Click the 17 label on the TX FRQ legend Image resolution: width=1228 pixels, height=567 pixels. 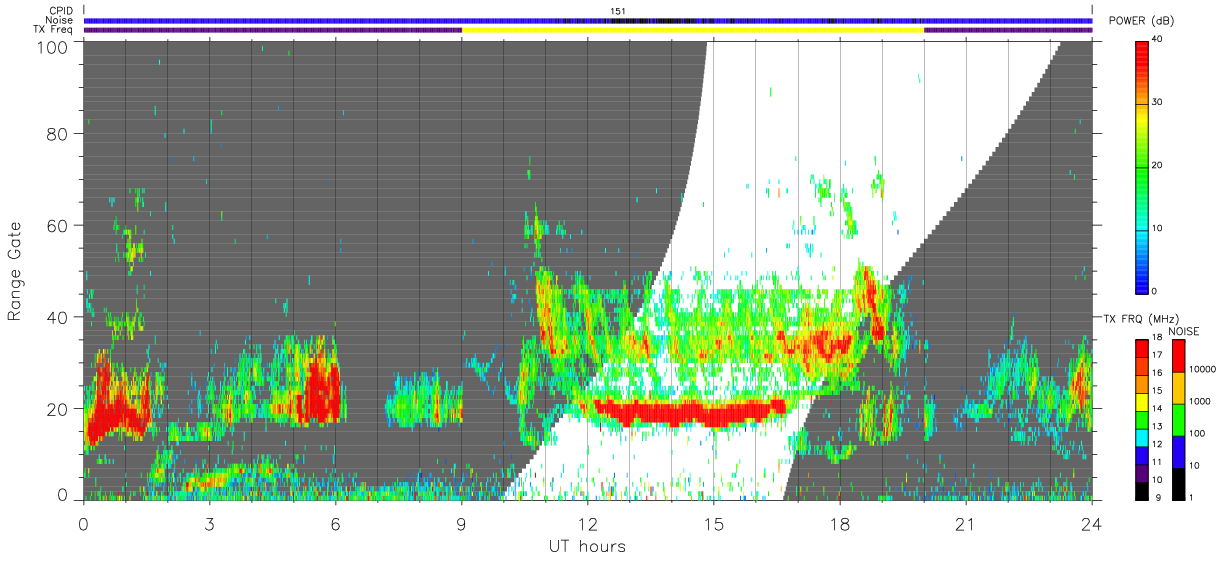1157,355
